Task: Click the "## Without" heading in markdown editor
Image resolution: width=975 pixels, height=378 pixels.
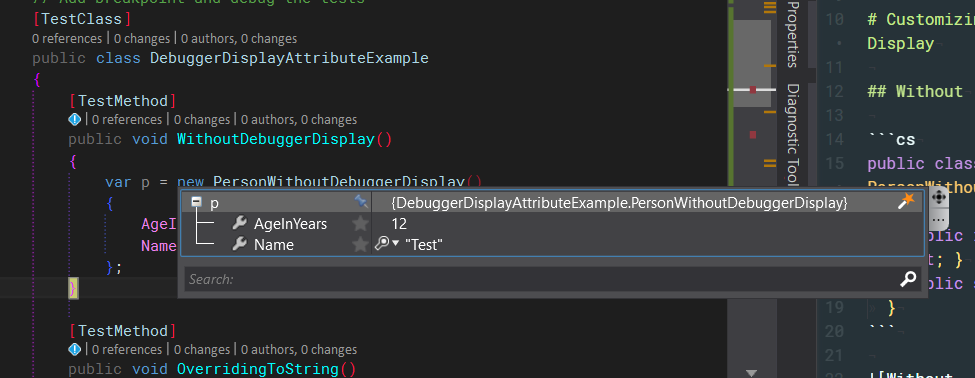Action: pos(915,91)
